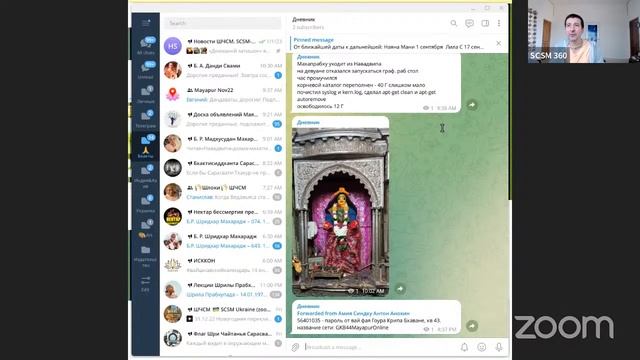Image resolution: width=640 pixels, height=360 pixels.
Task: Open the ШЧСМ SCSM Ukraine channel
Action: pyautogui.click(x=222, y=314)
